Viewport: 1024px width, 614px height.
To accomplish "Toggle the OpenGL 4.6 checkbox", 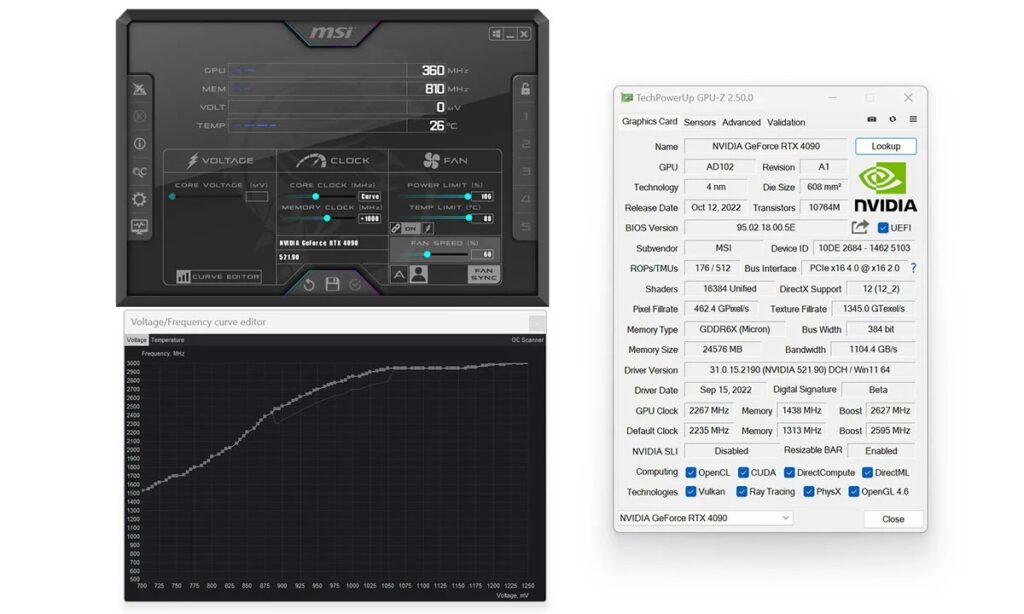I will (x=854, y=491).
